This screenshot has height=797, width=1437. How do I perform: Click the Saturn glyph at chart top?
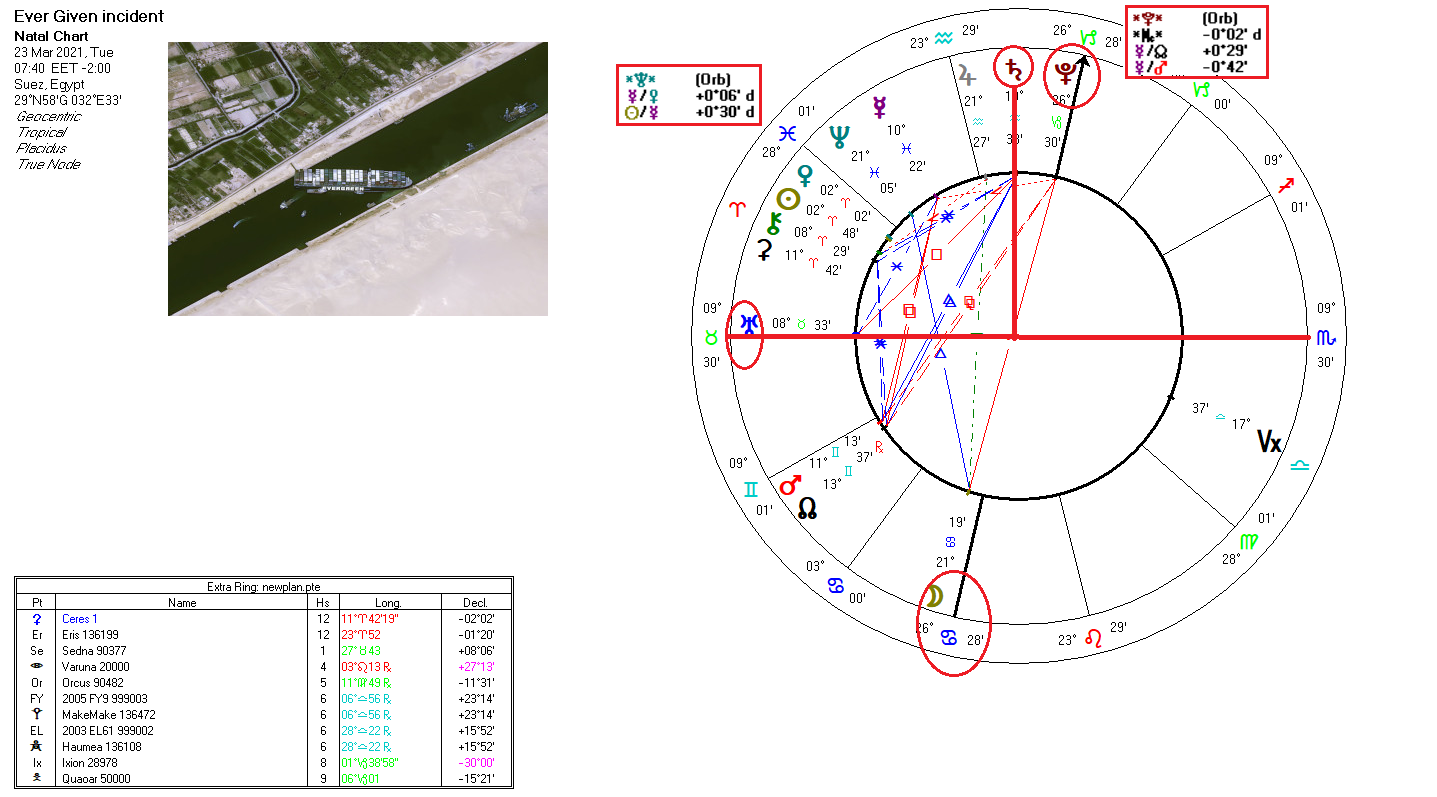[1014, 70]
